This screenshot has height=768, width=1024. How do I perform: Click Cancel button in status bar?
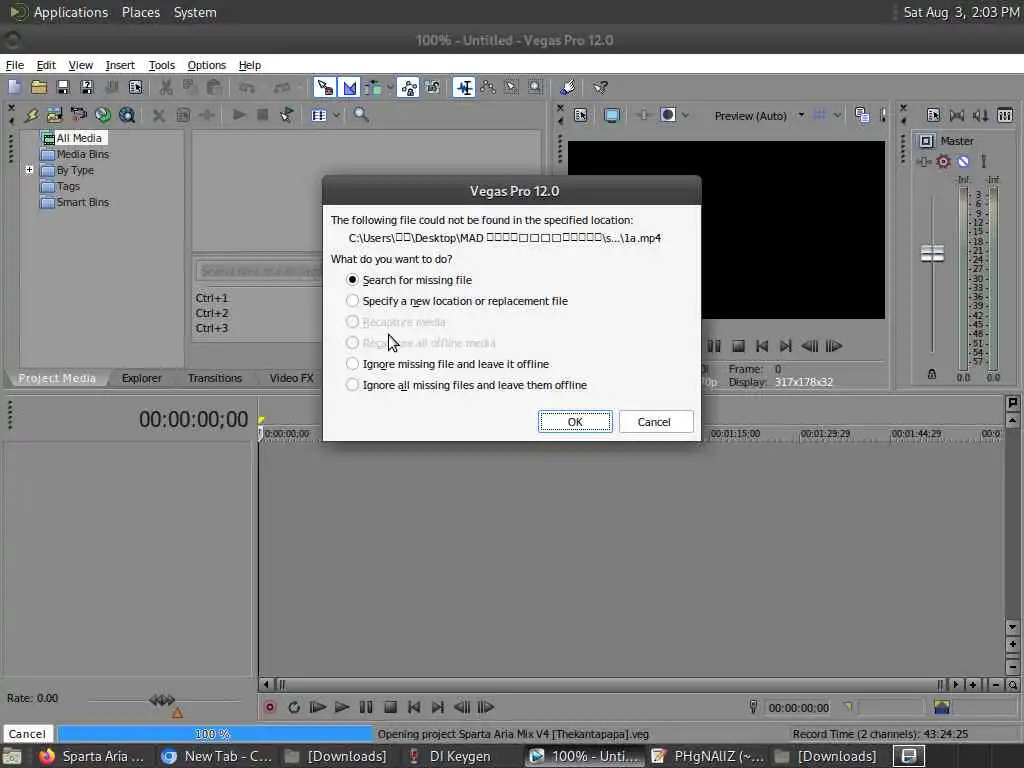click(27, 734)
